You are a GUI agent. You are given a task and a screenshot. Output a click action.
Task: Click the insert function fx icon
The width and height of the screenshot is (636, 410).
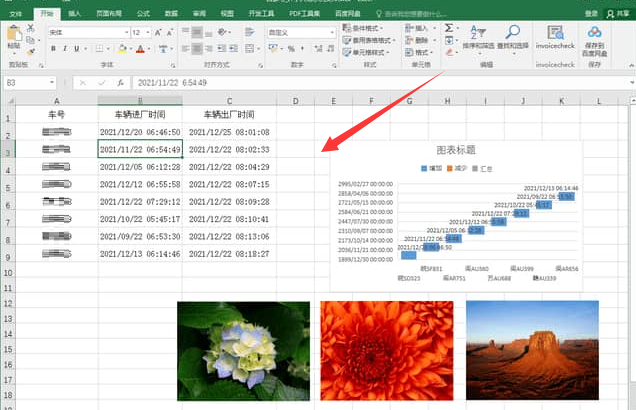(x=119, y=83)
